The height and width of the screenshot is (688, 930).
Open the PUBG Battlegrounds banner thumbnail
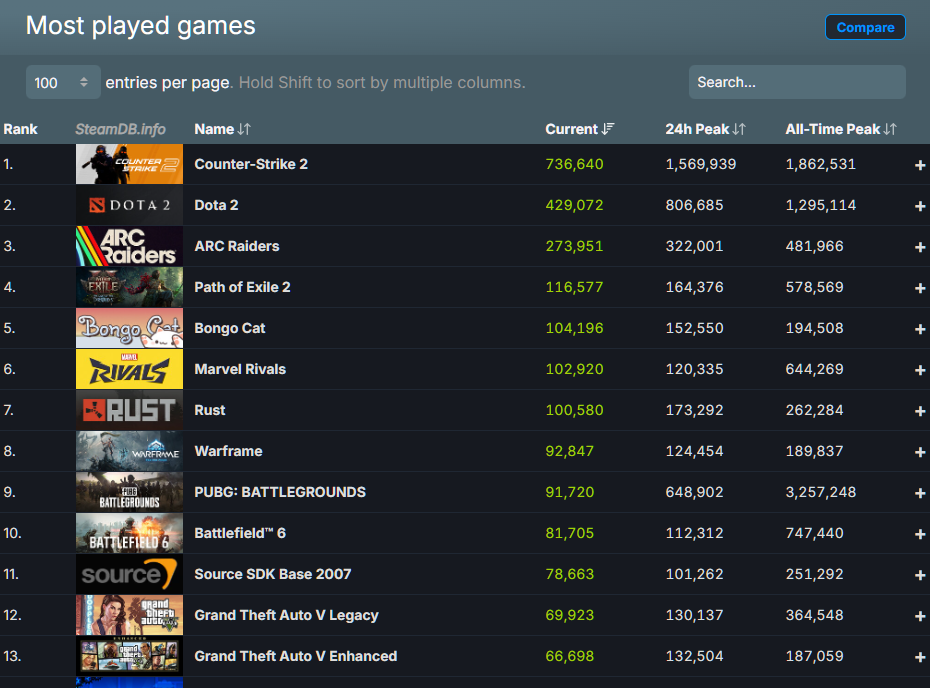(x=129, y=492)
